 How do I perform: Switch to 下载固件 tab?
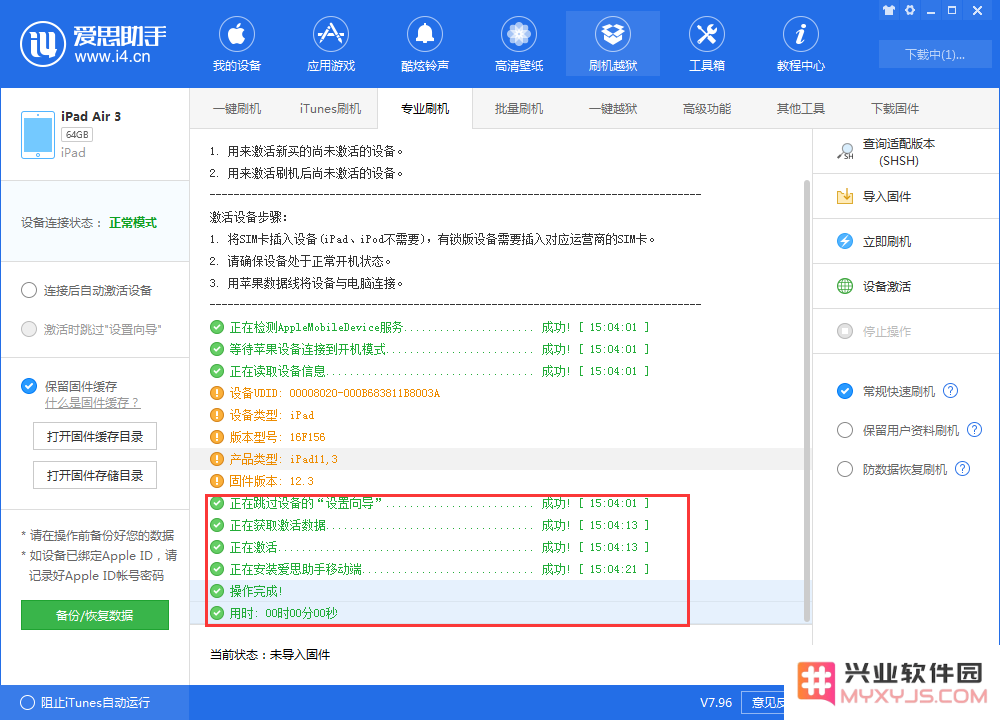point(895,108)
